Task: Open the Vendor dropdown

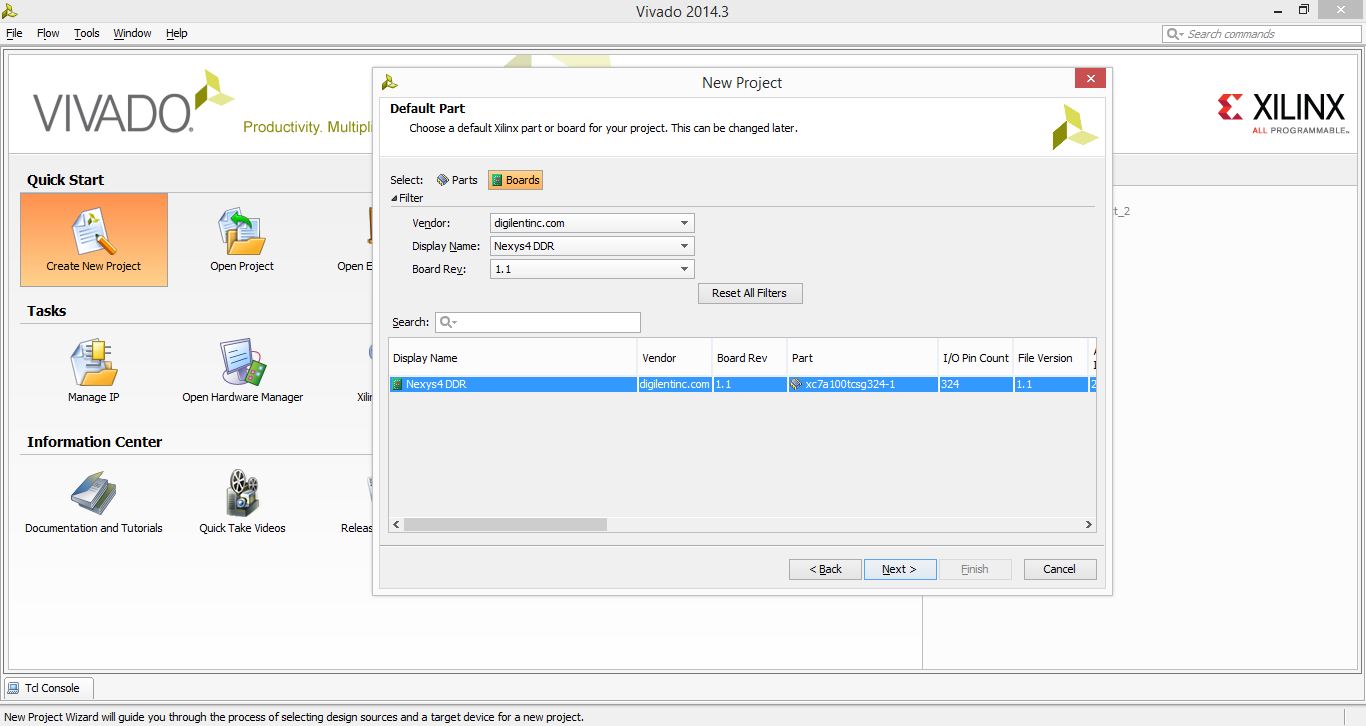Action: point(592,223)
